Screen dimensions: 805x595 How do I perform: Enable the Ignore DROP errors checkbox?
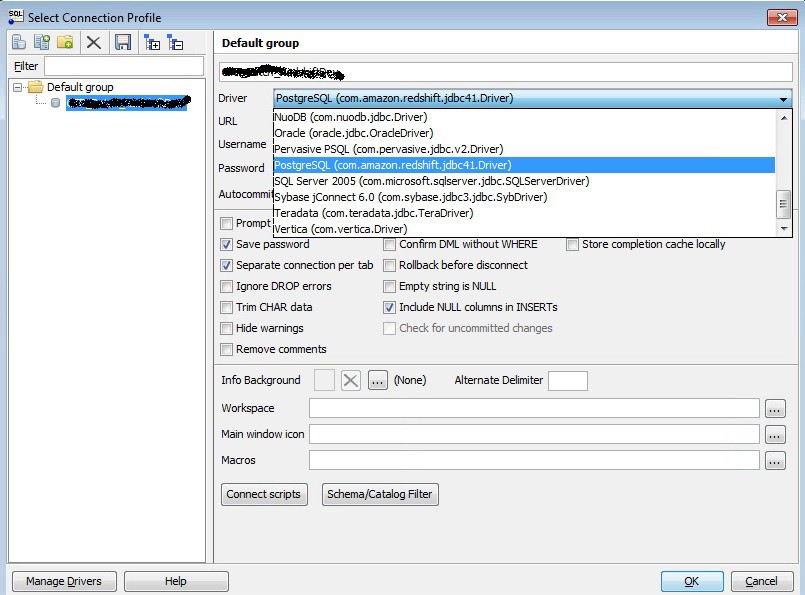227,286
